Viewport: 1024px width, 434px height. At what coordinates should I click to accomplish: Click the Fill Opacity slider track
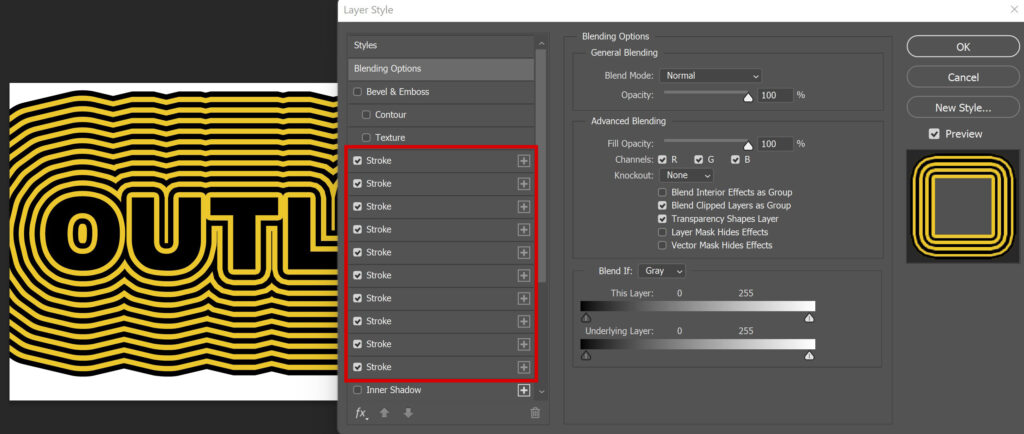pos(707,140)
